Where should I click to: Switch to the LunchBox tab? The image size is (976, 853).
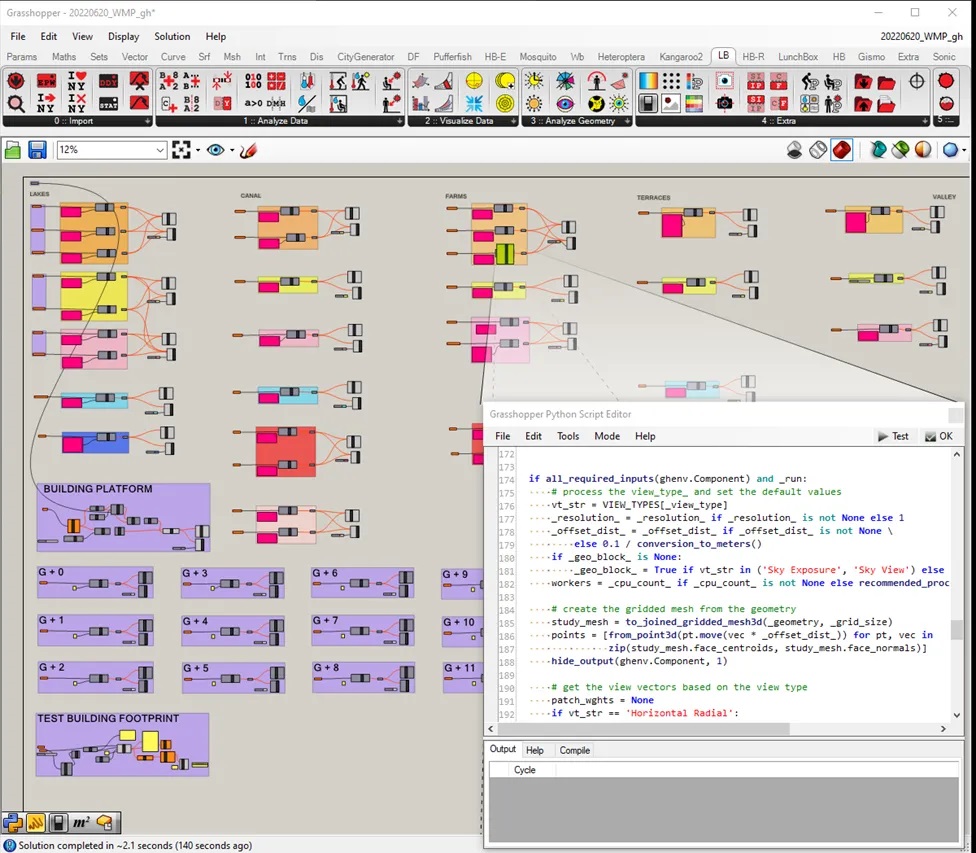[798, 57]
